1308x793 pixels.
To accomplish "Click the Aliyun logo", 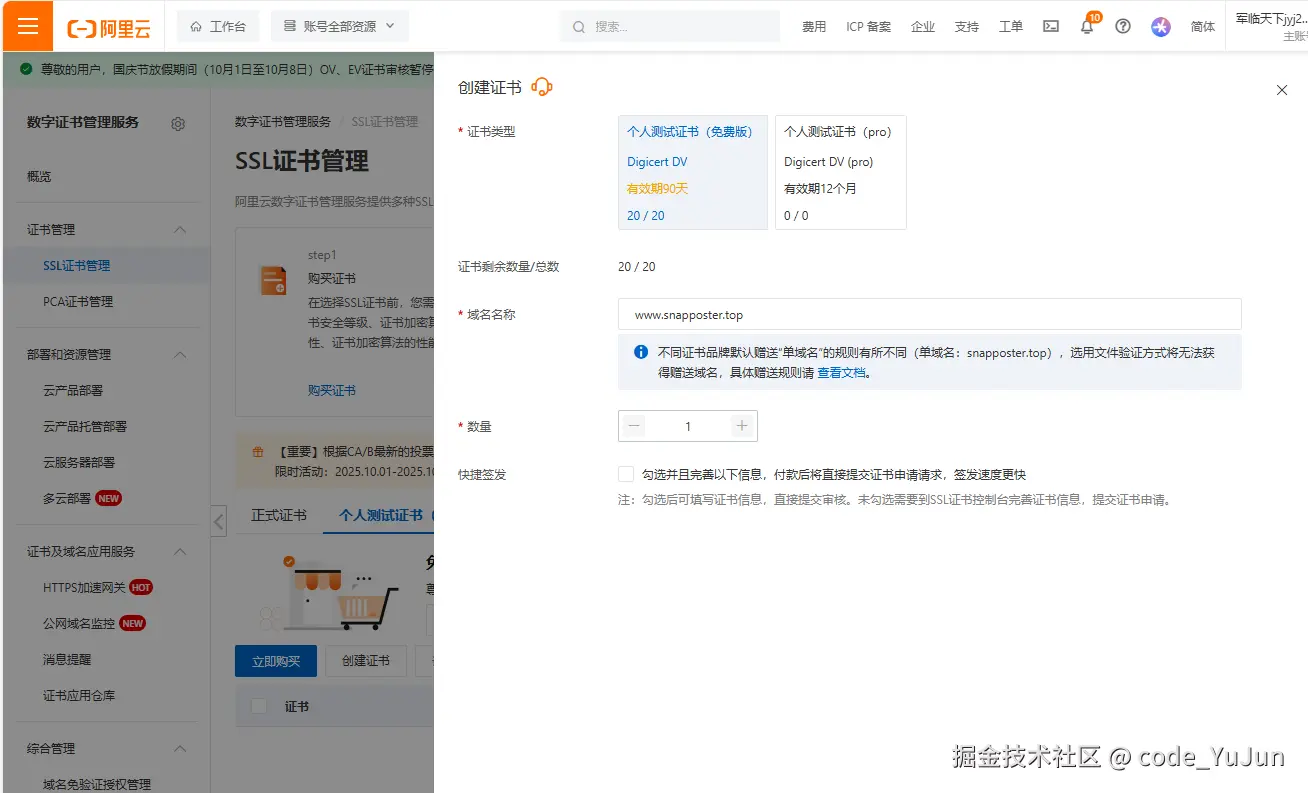I will click(109, 27).
